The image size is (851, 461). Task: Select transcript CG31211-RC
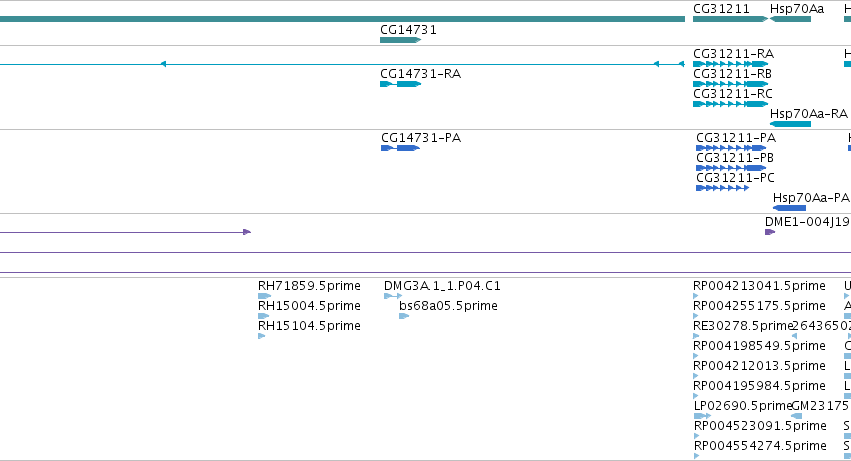pos(731,104)
